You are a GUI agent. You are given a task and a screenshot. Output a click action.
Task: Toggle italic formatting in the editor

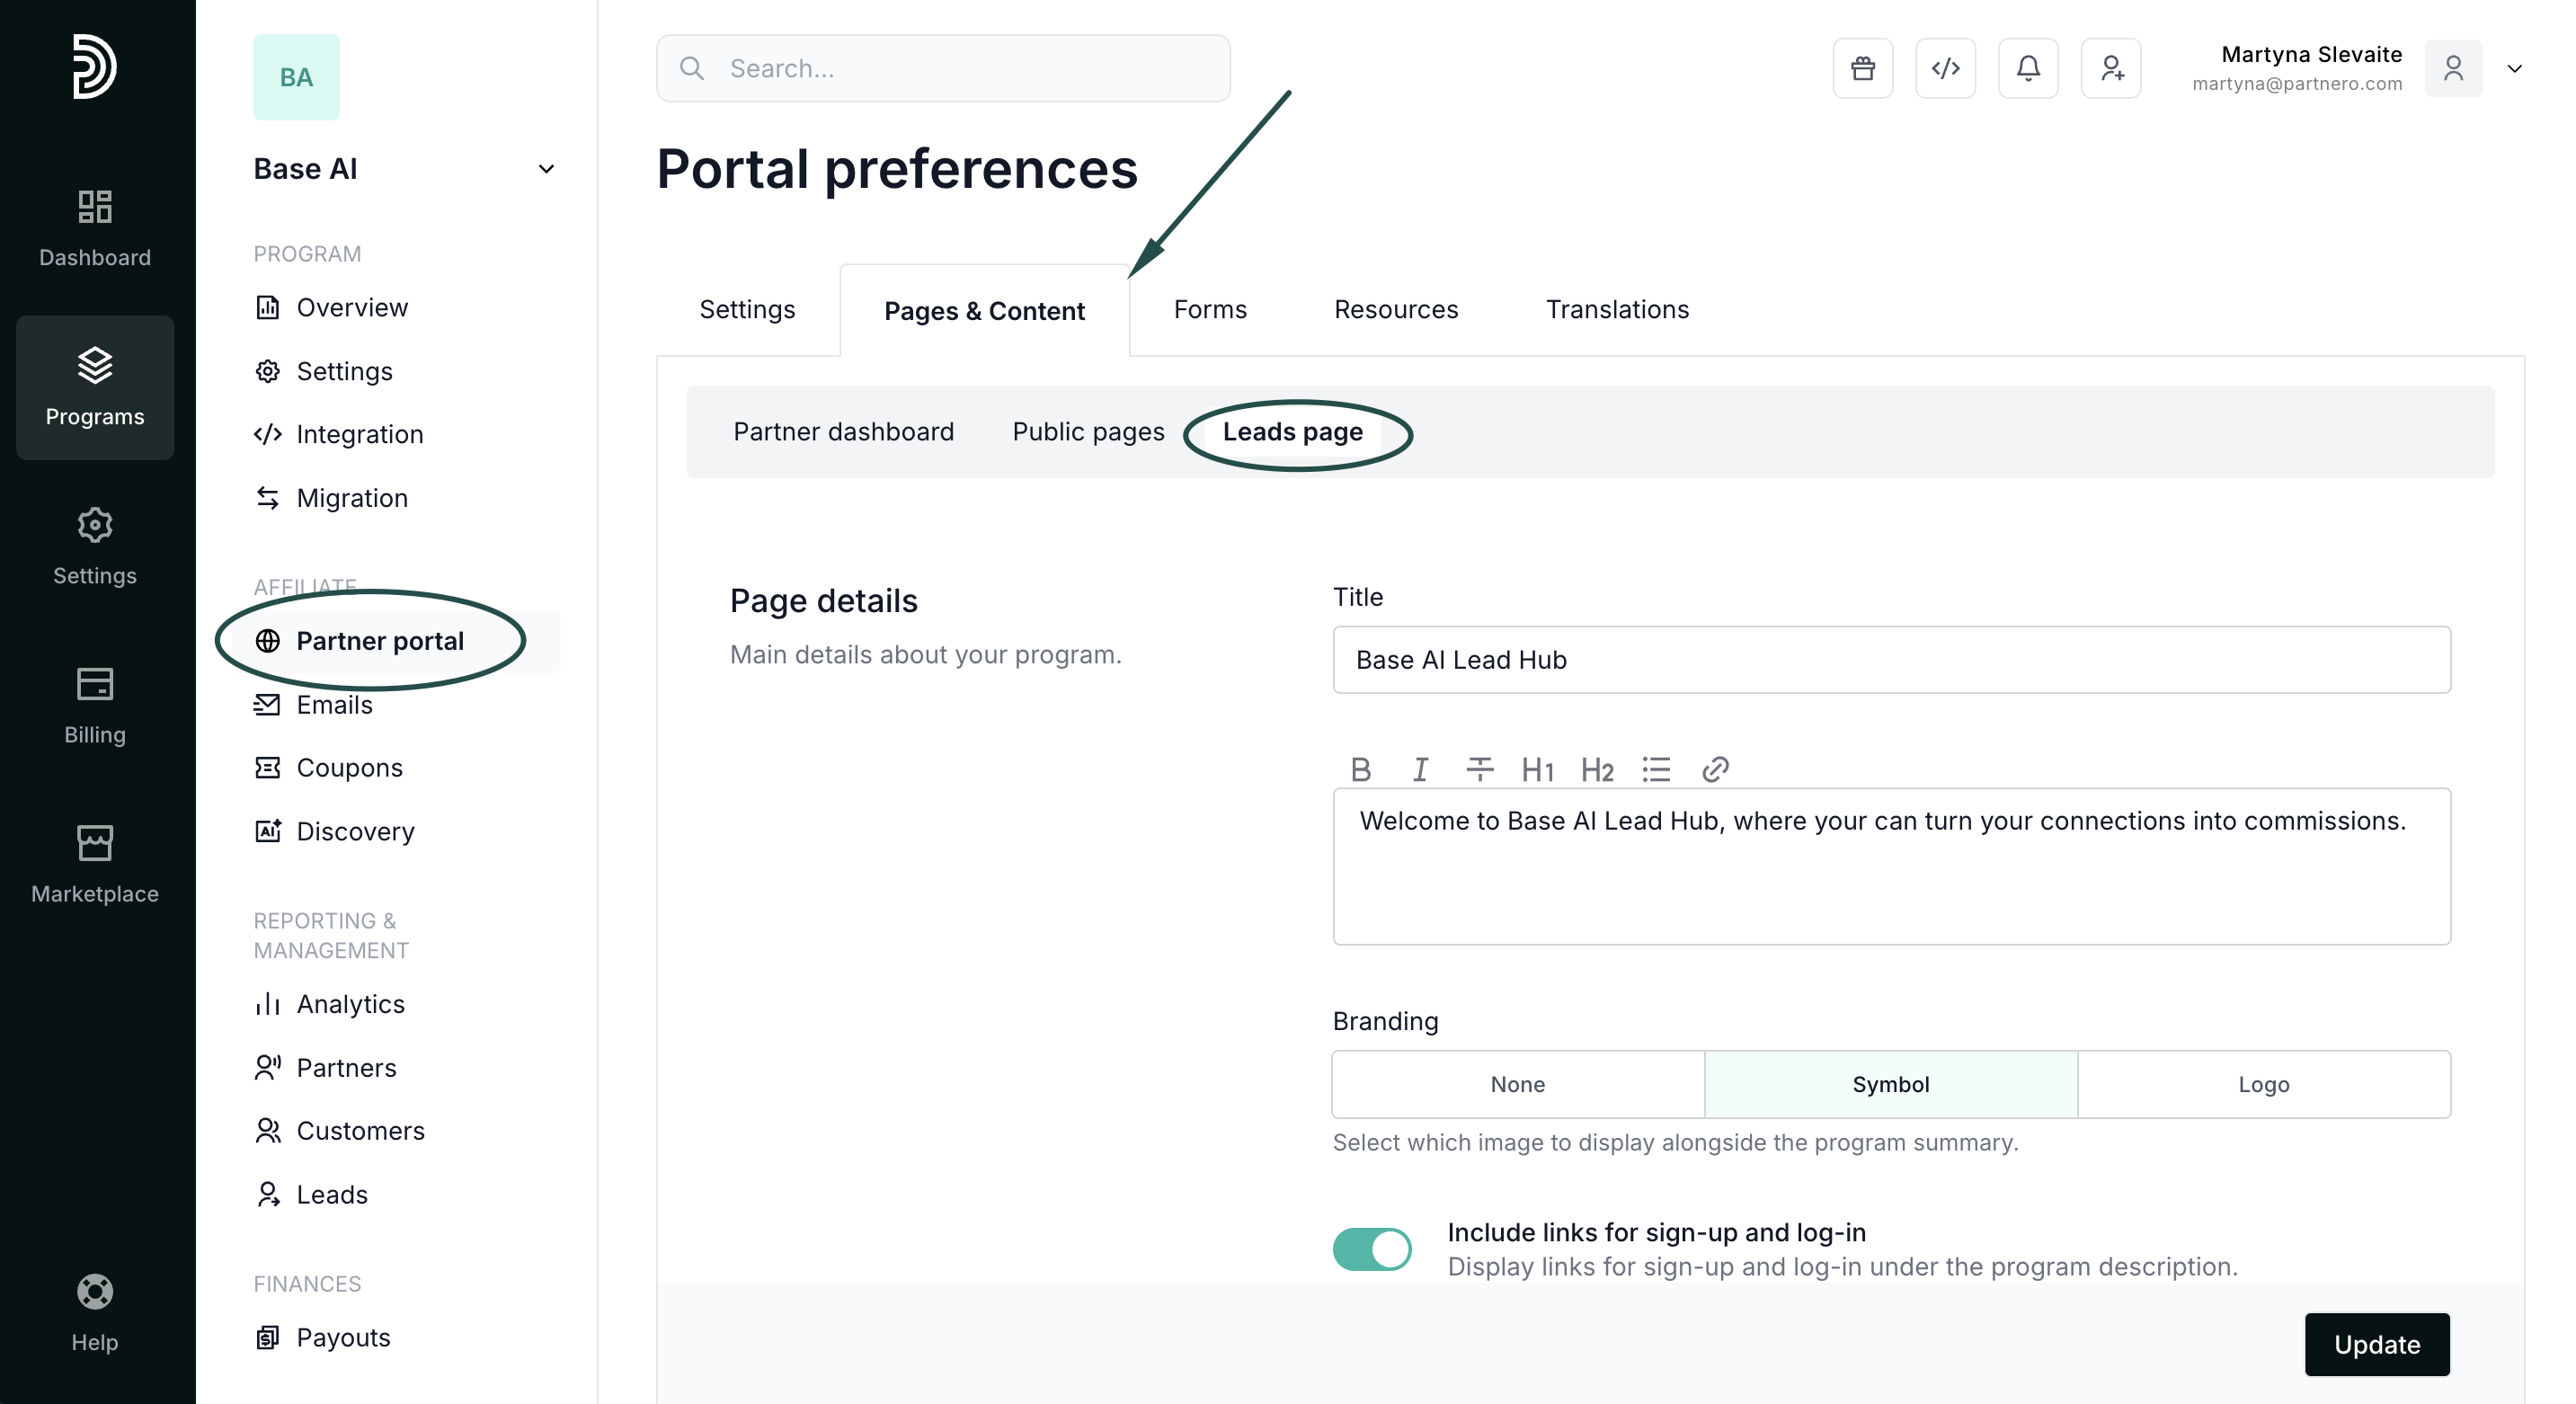tap(1419, 769)
